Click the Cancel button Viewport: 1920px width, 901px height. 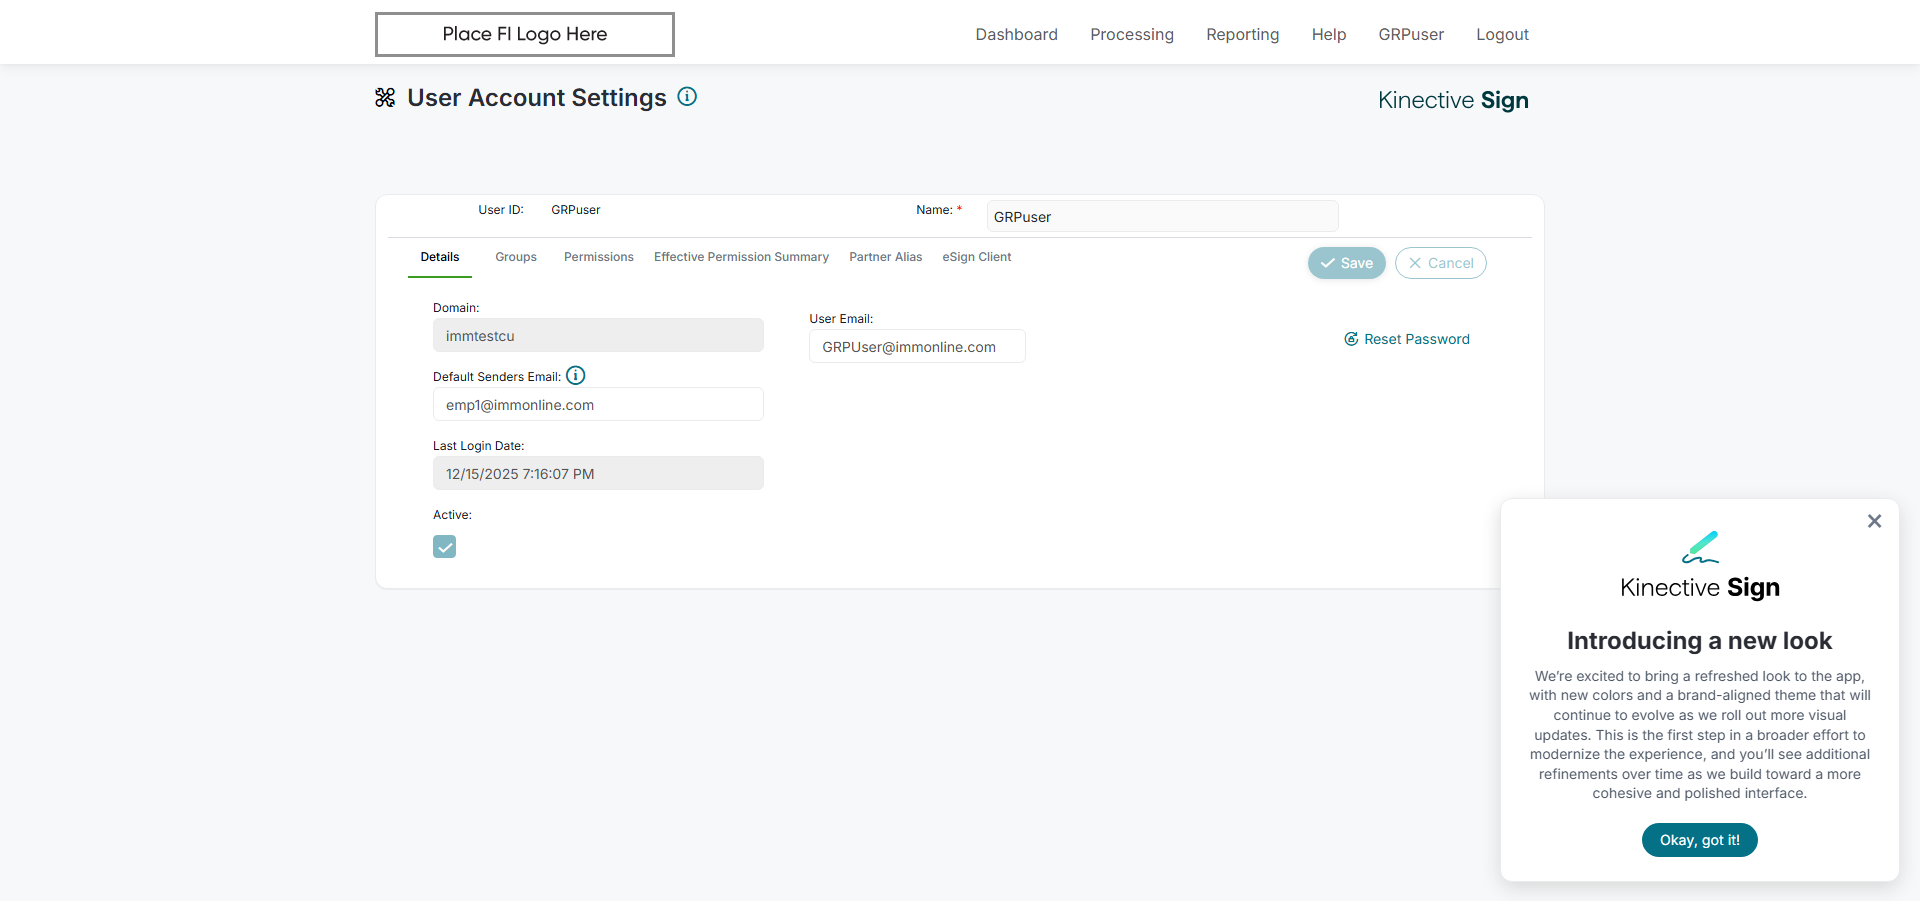pos(1441,263)
